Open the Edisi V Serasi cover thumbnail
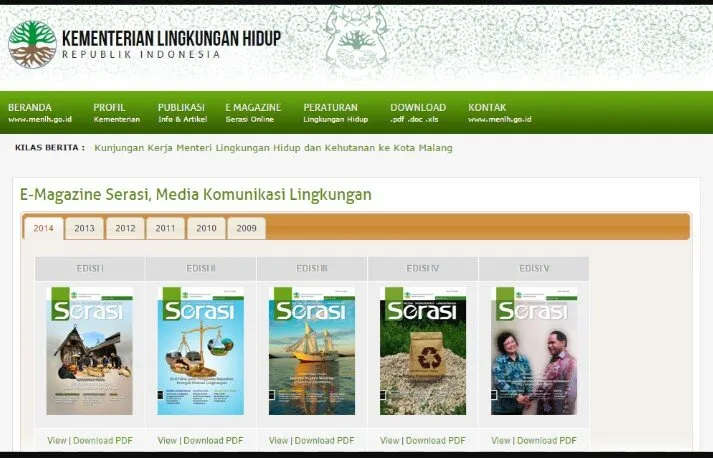This screenshot has height=458, width=713. (x=534, y=351)
